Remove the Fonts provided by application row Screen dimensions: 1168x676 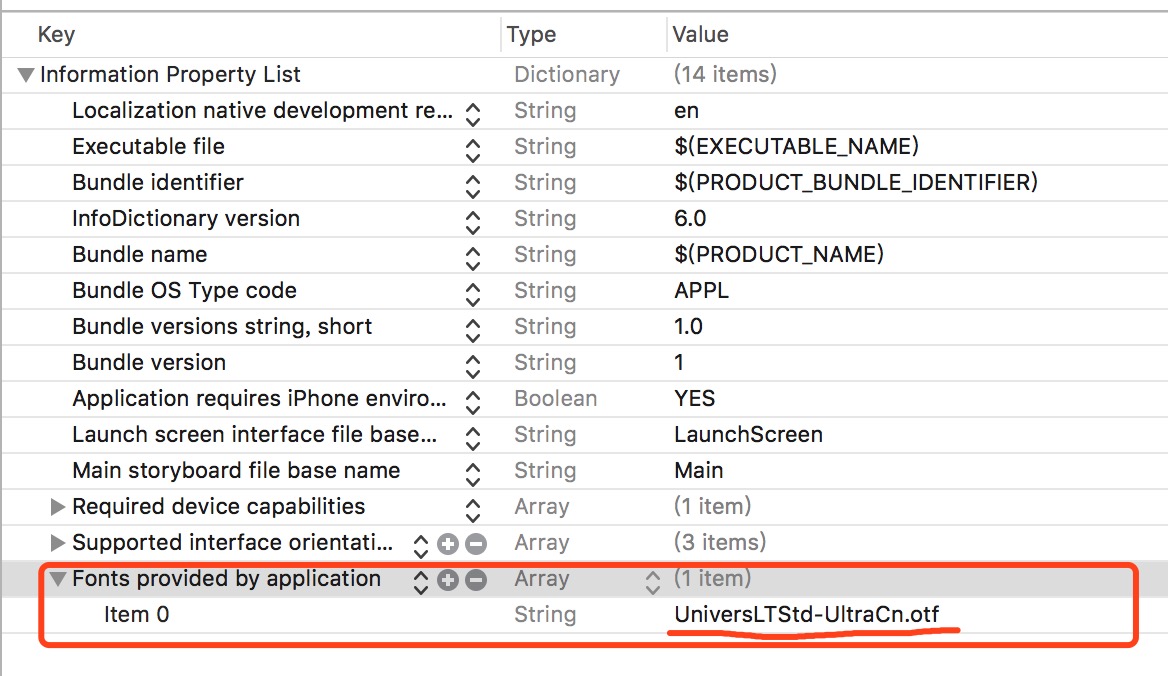[x=476, y=580]
